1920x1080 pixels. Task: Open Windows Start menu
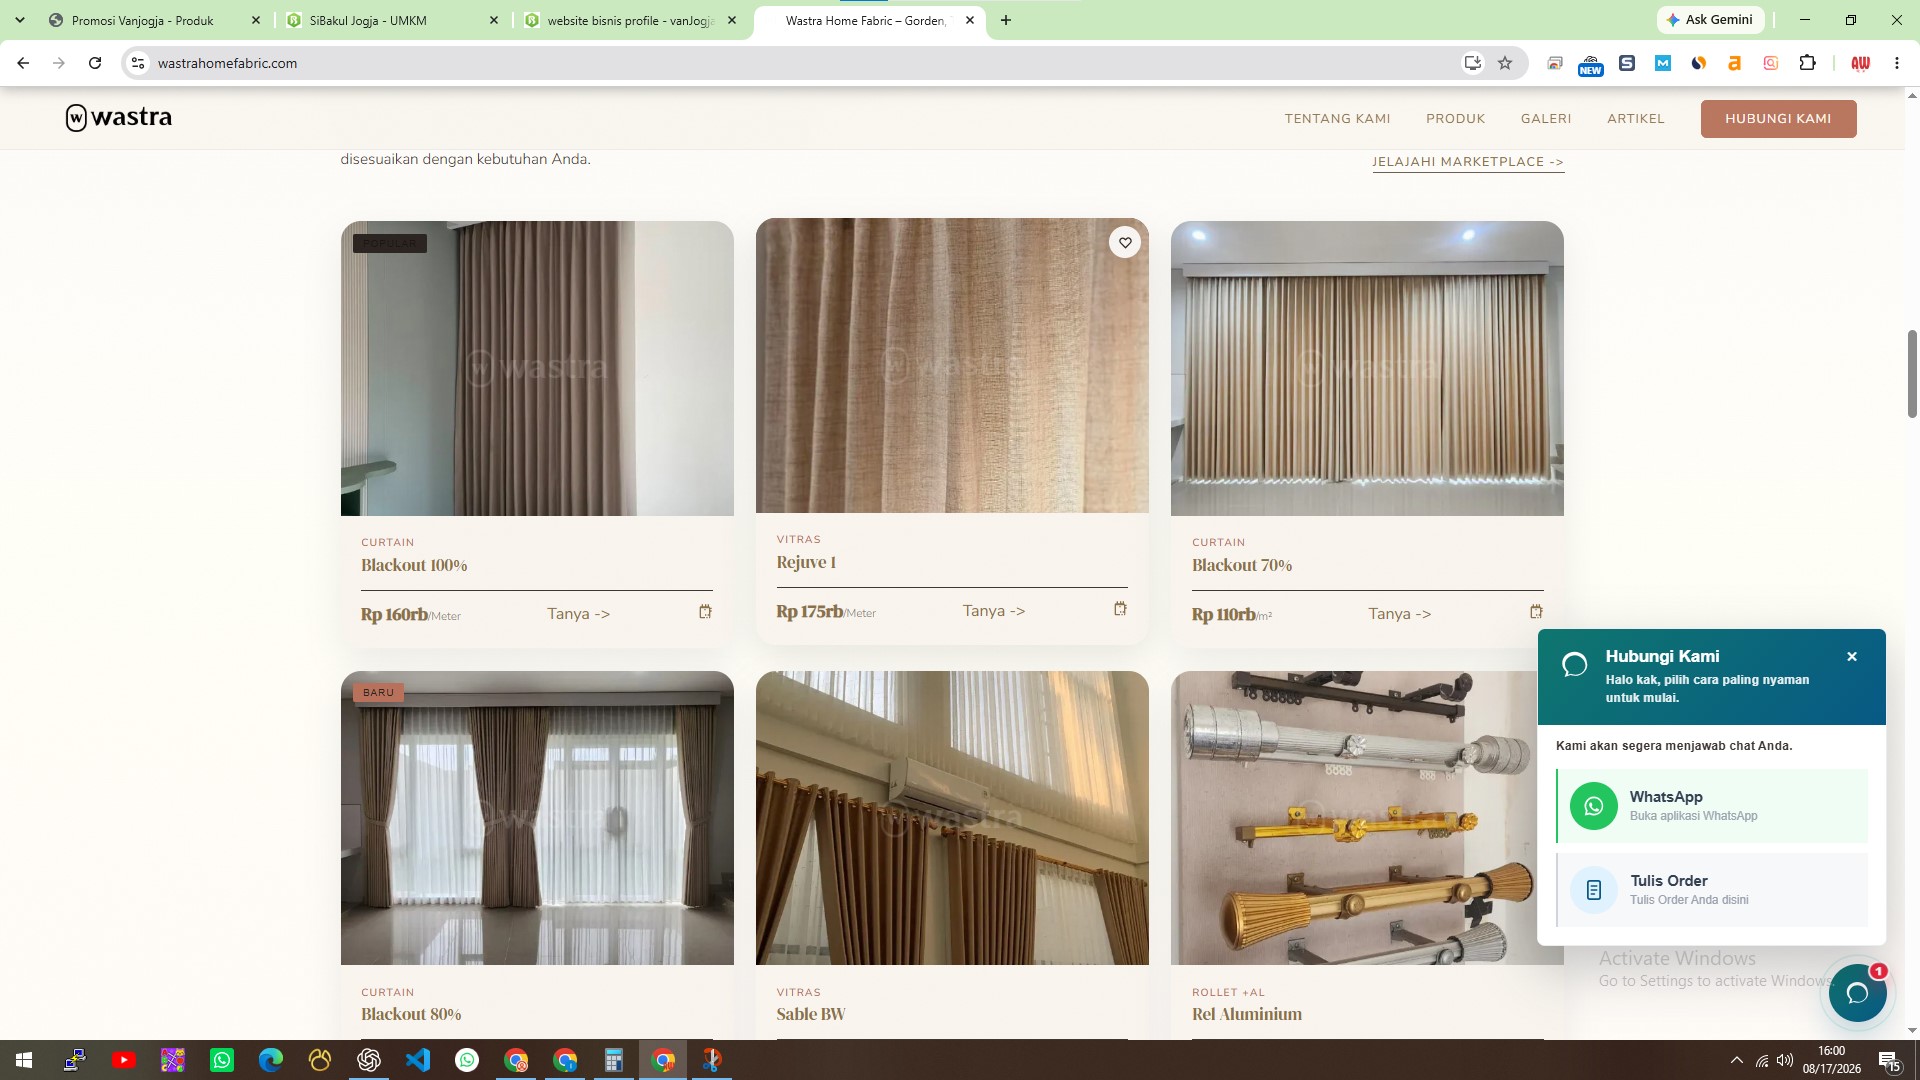24,1060
